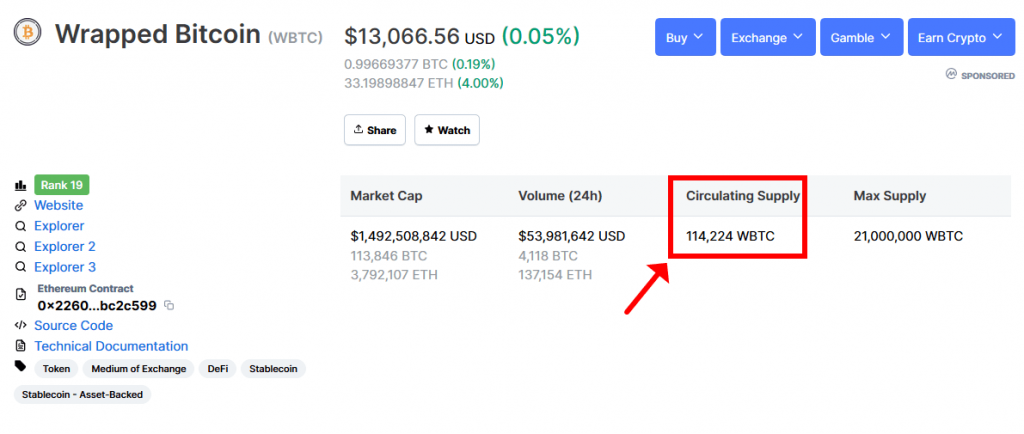
Task: Click the 0.99669377 BTC price line
Action: coord(396,64)
